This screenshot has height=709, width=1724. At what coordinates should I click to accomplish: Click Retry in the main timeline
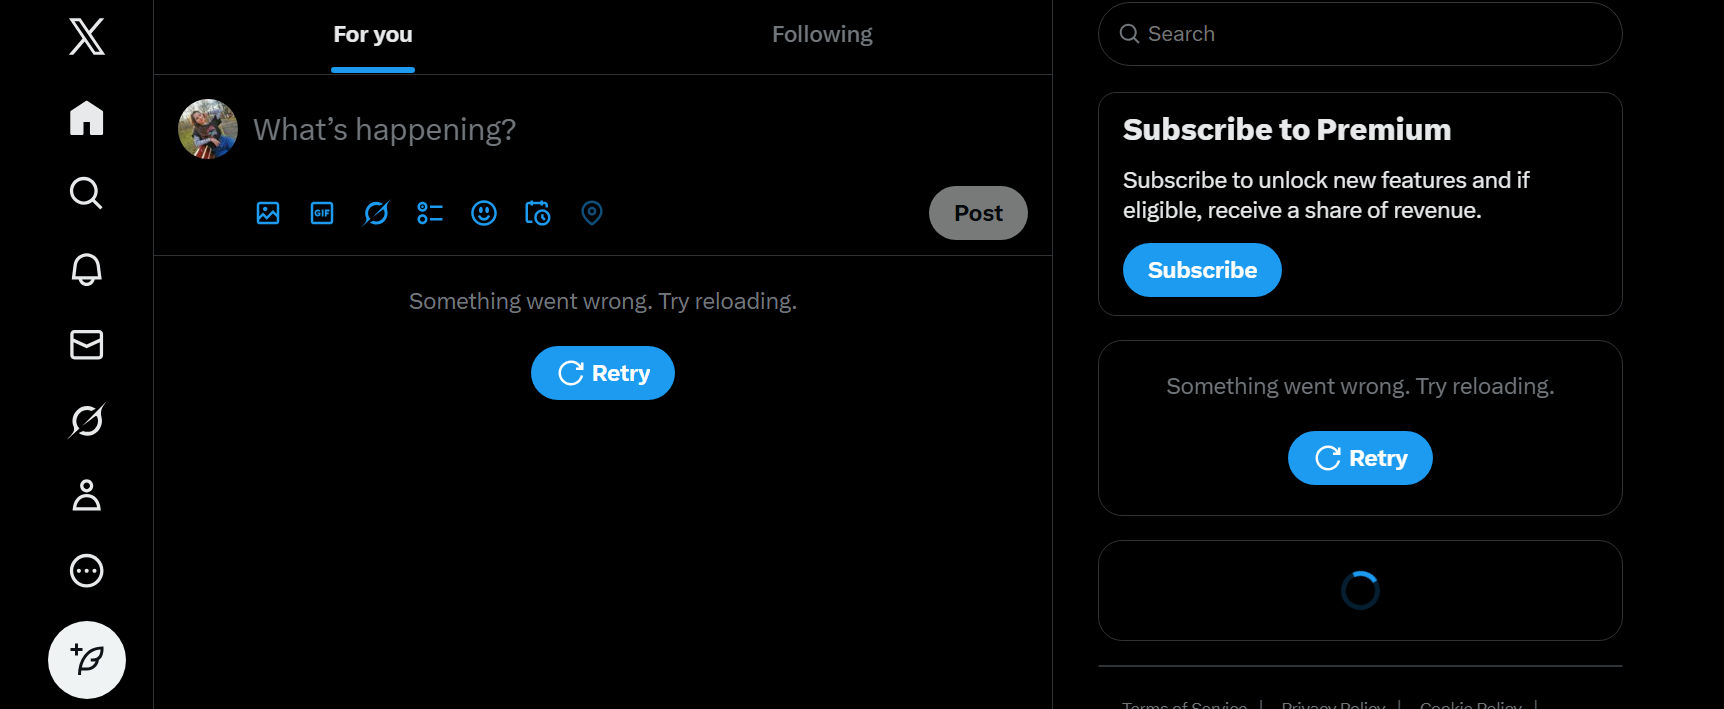(x=603, y=373)
